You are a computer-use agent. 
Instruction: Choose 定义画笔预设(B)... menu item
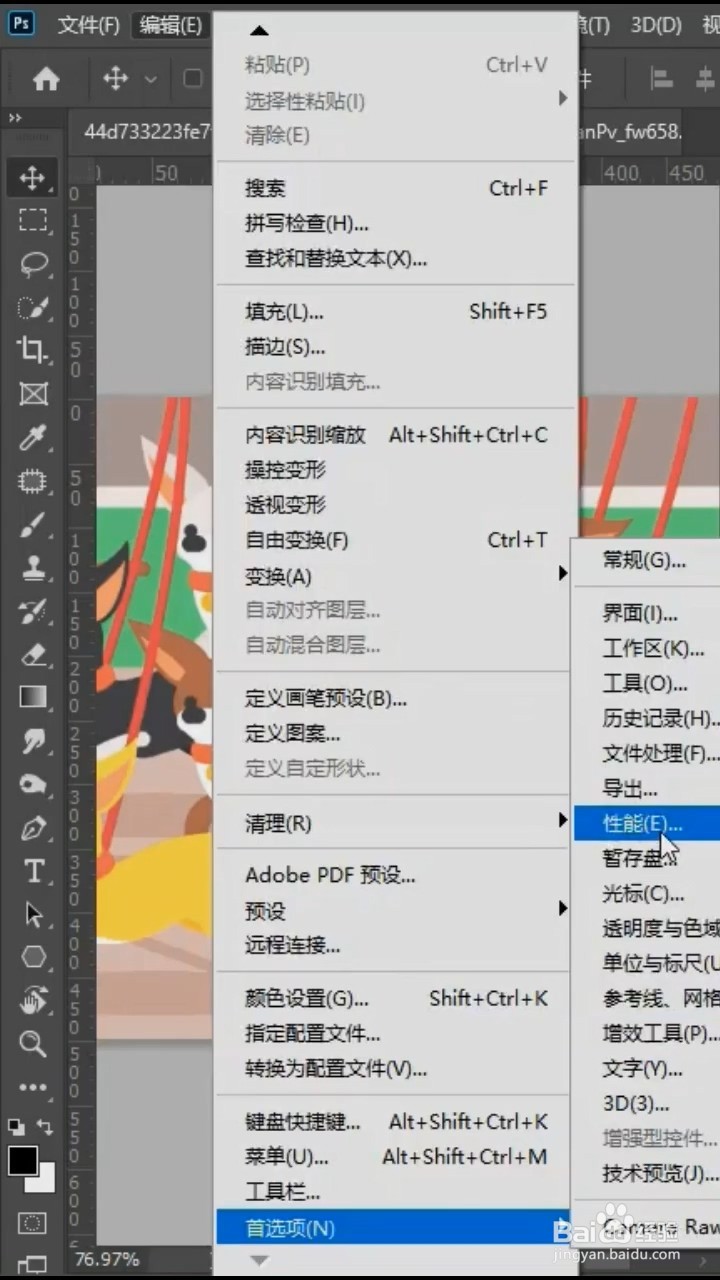(x=397, y=699)
